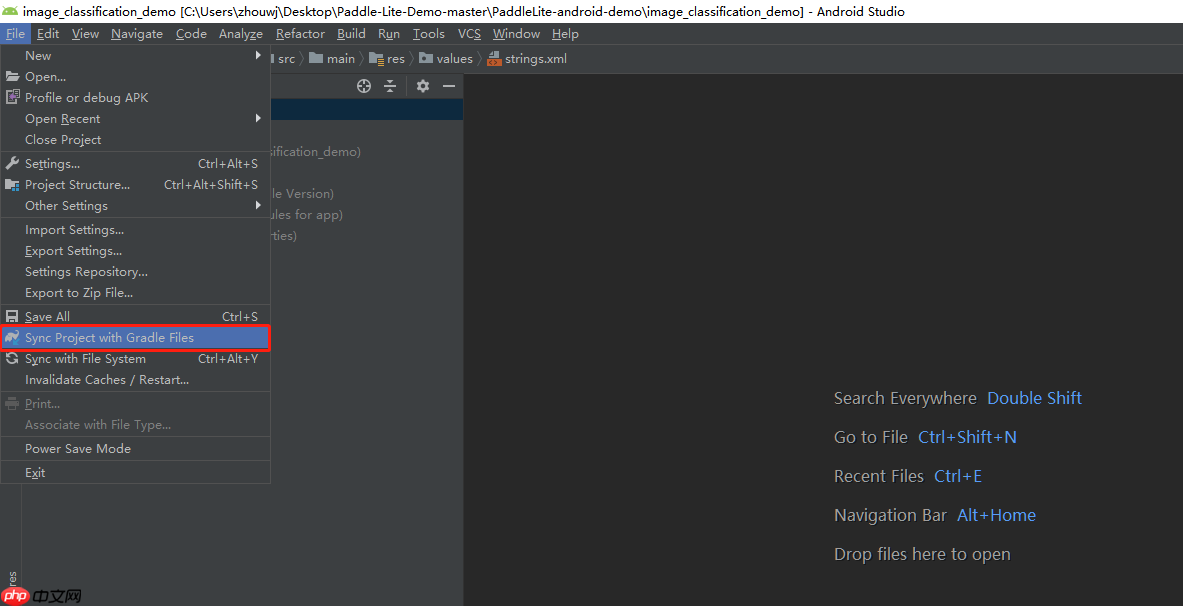Choose Save All from File menu
The image size is (1183, 606).
pos(47,317)
